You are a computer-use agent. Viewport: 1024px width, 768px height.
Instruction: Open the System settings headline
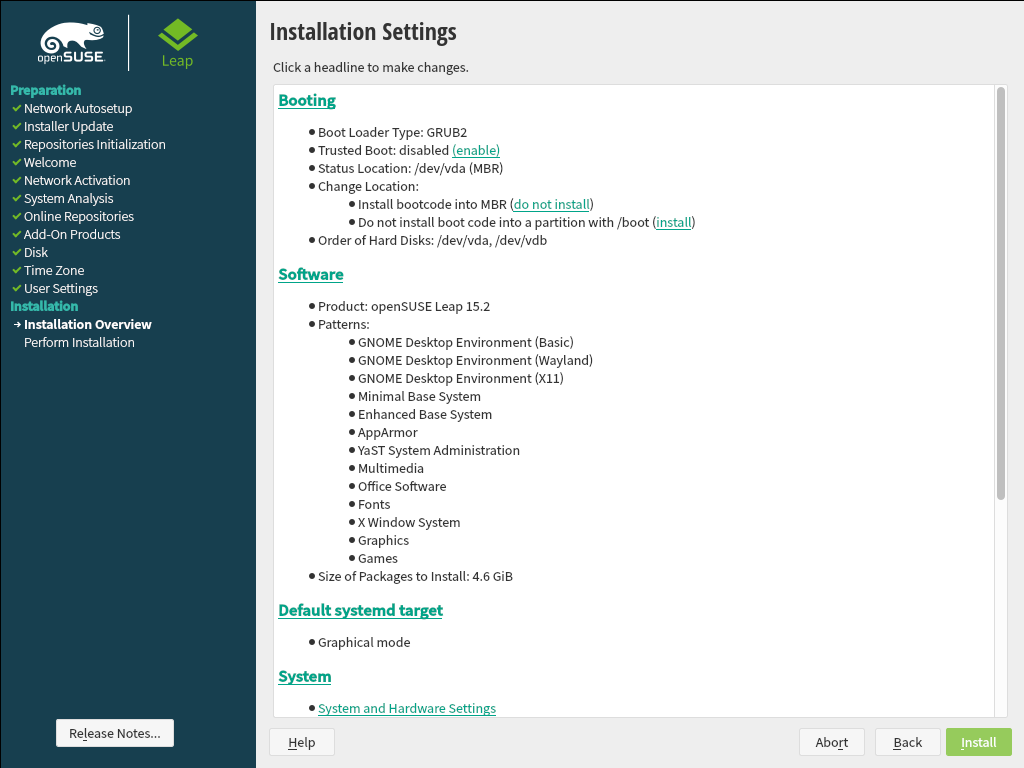pos(304,677)
